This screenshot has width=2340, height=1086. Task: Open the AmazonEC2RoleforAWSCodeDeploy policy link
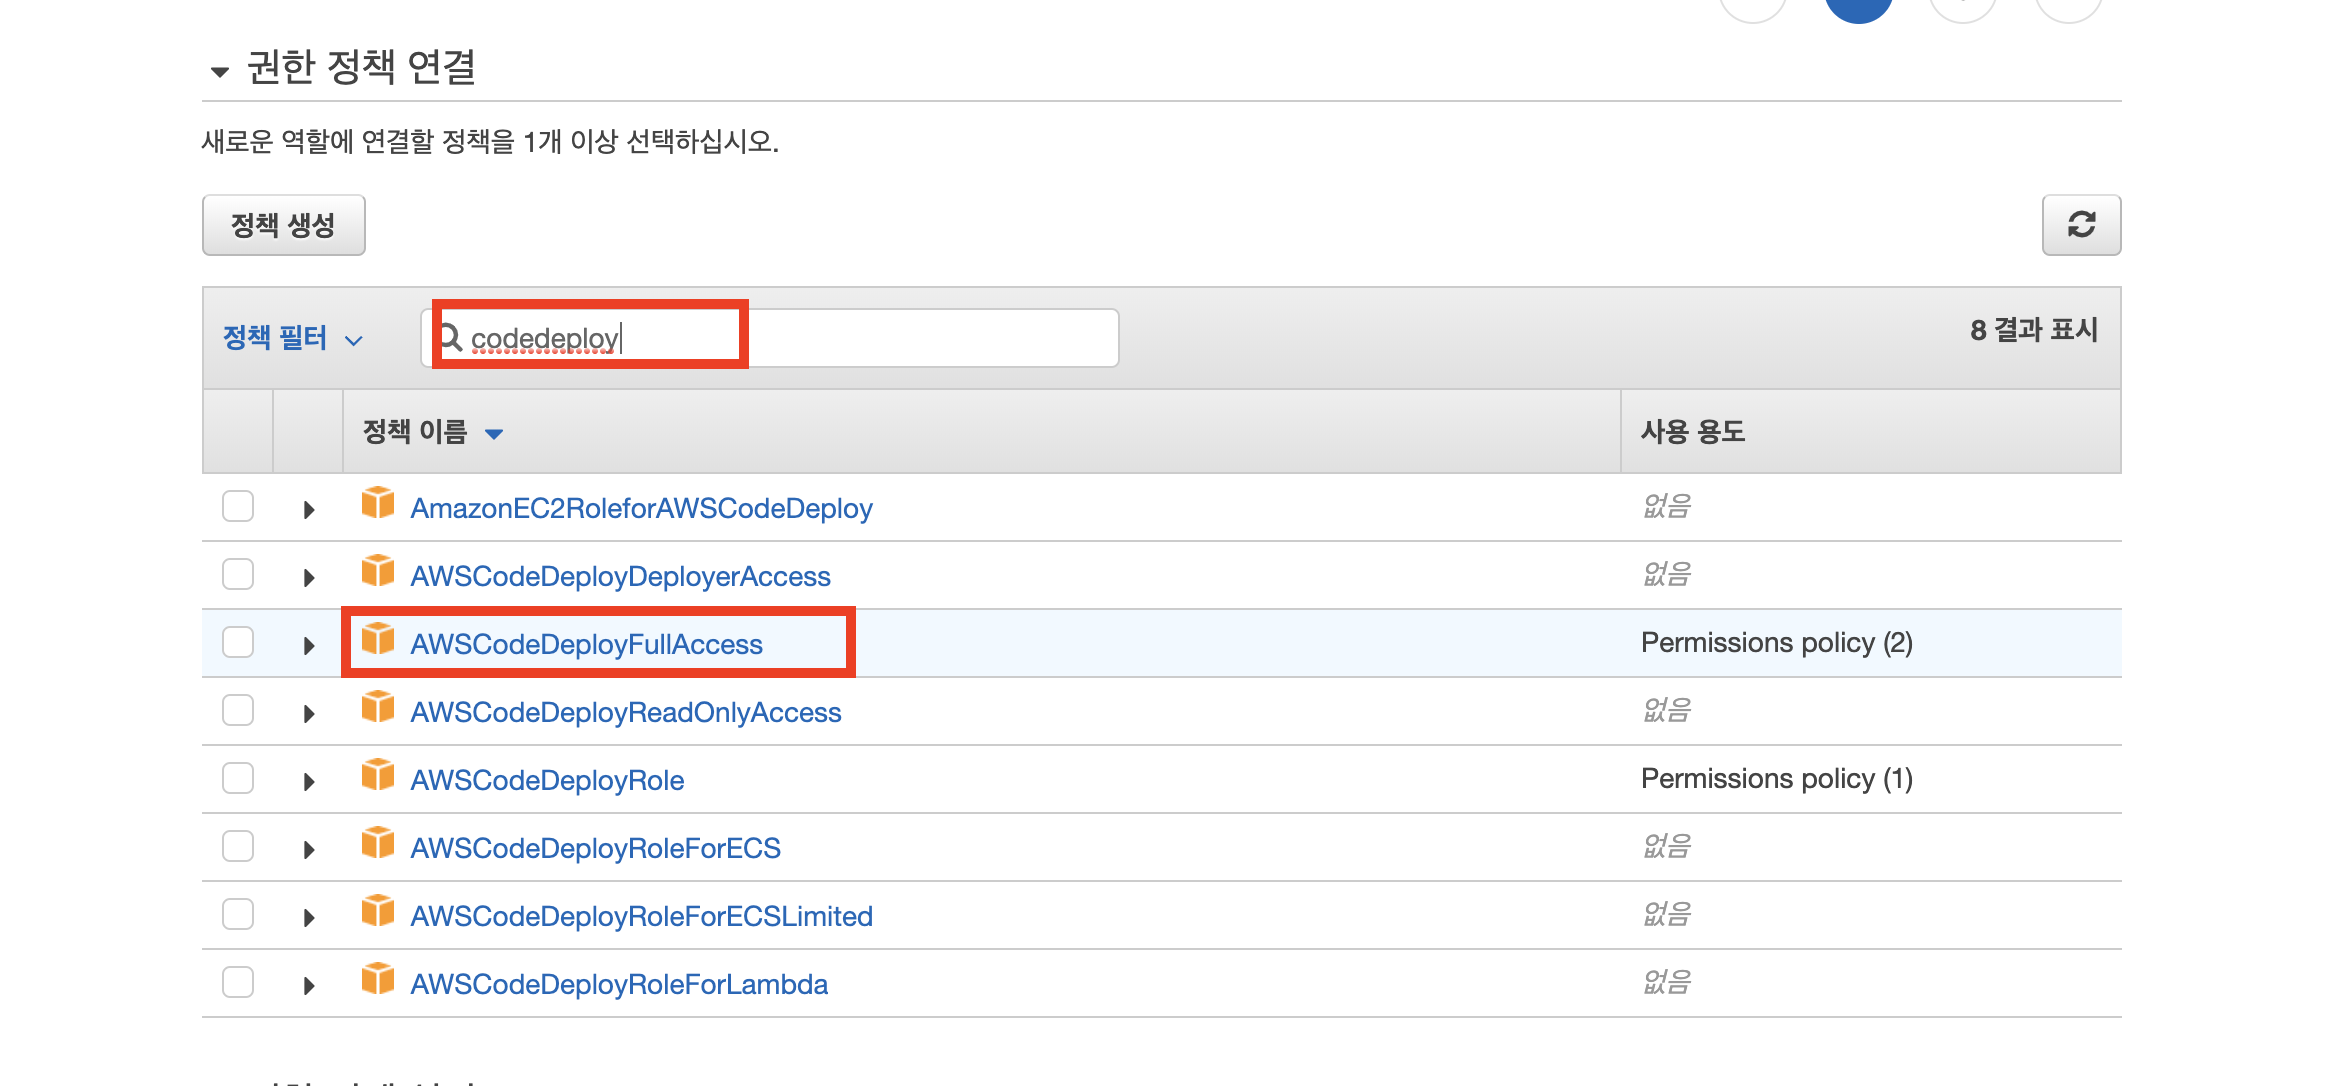point(641,508)
